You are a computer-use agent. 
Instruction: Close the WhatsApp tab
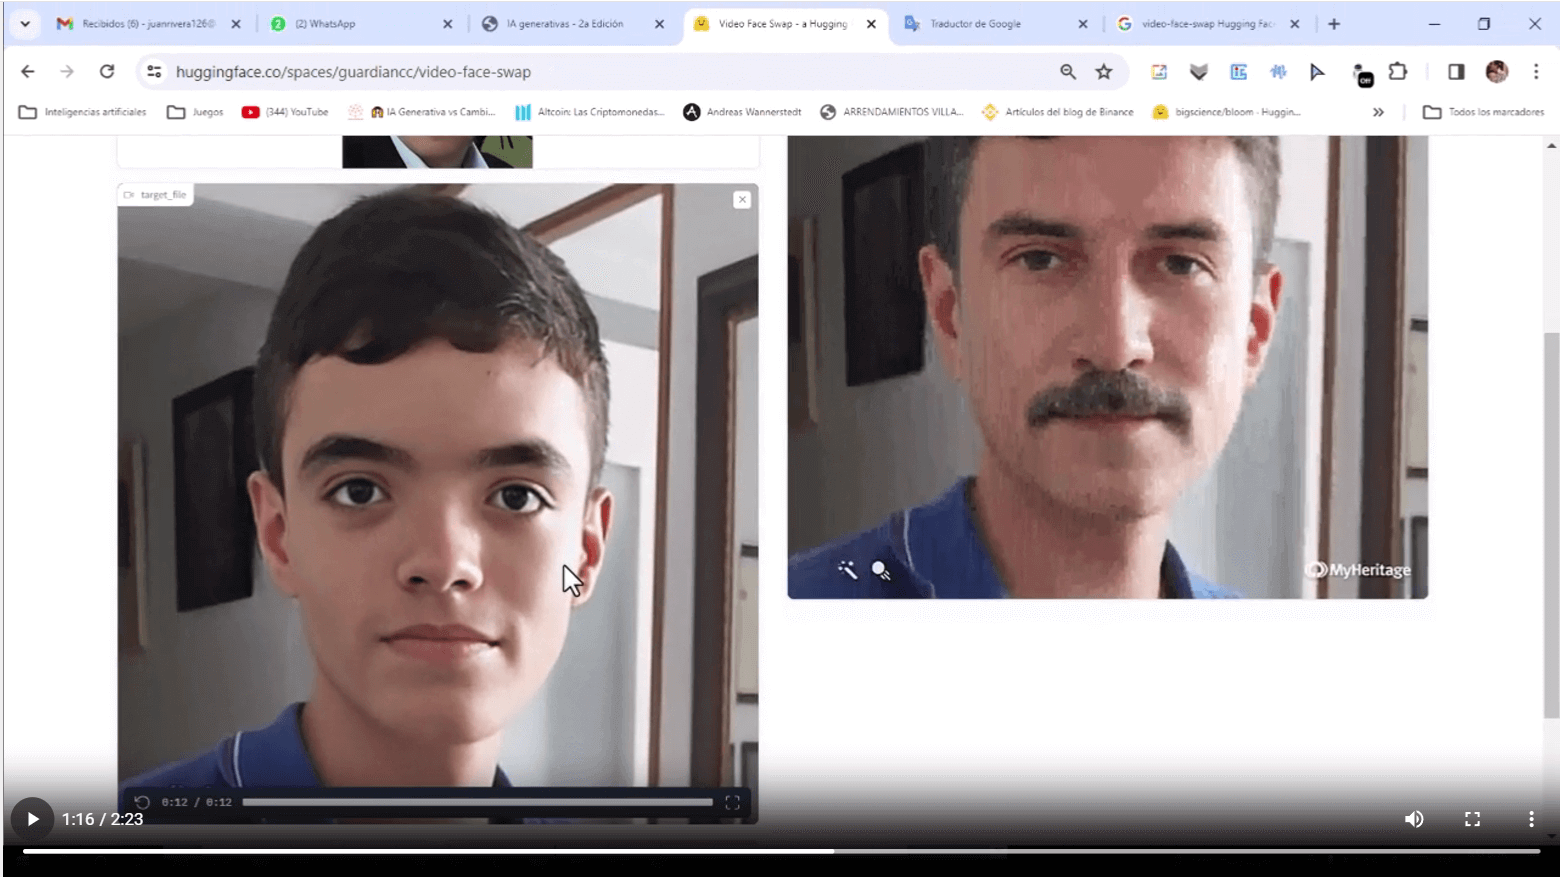tap(447, 24)
